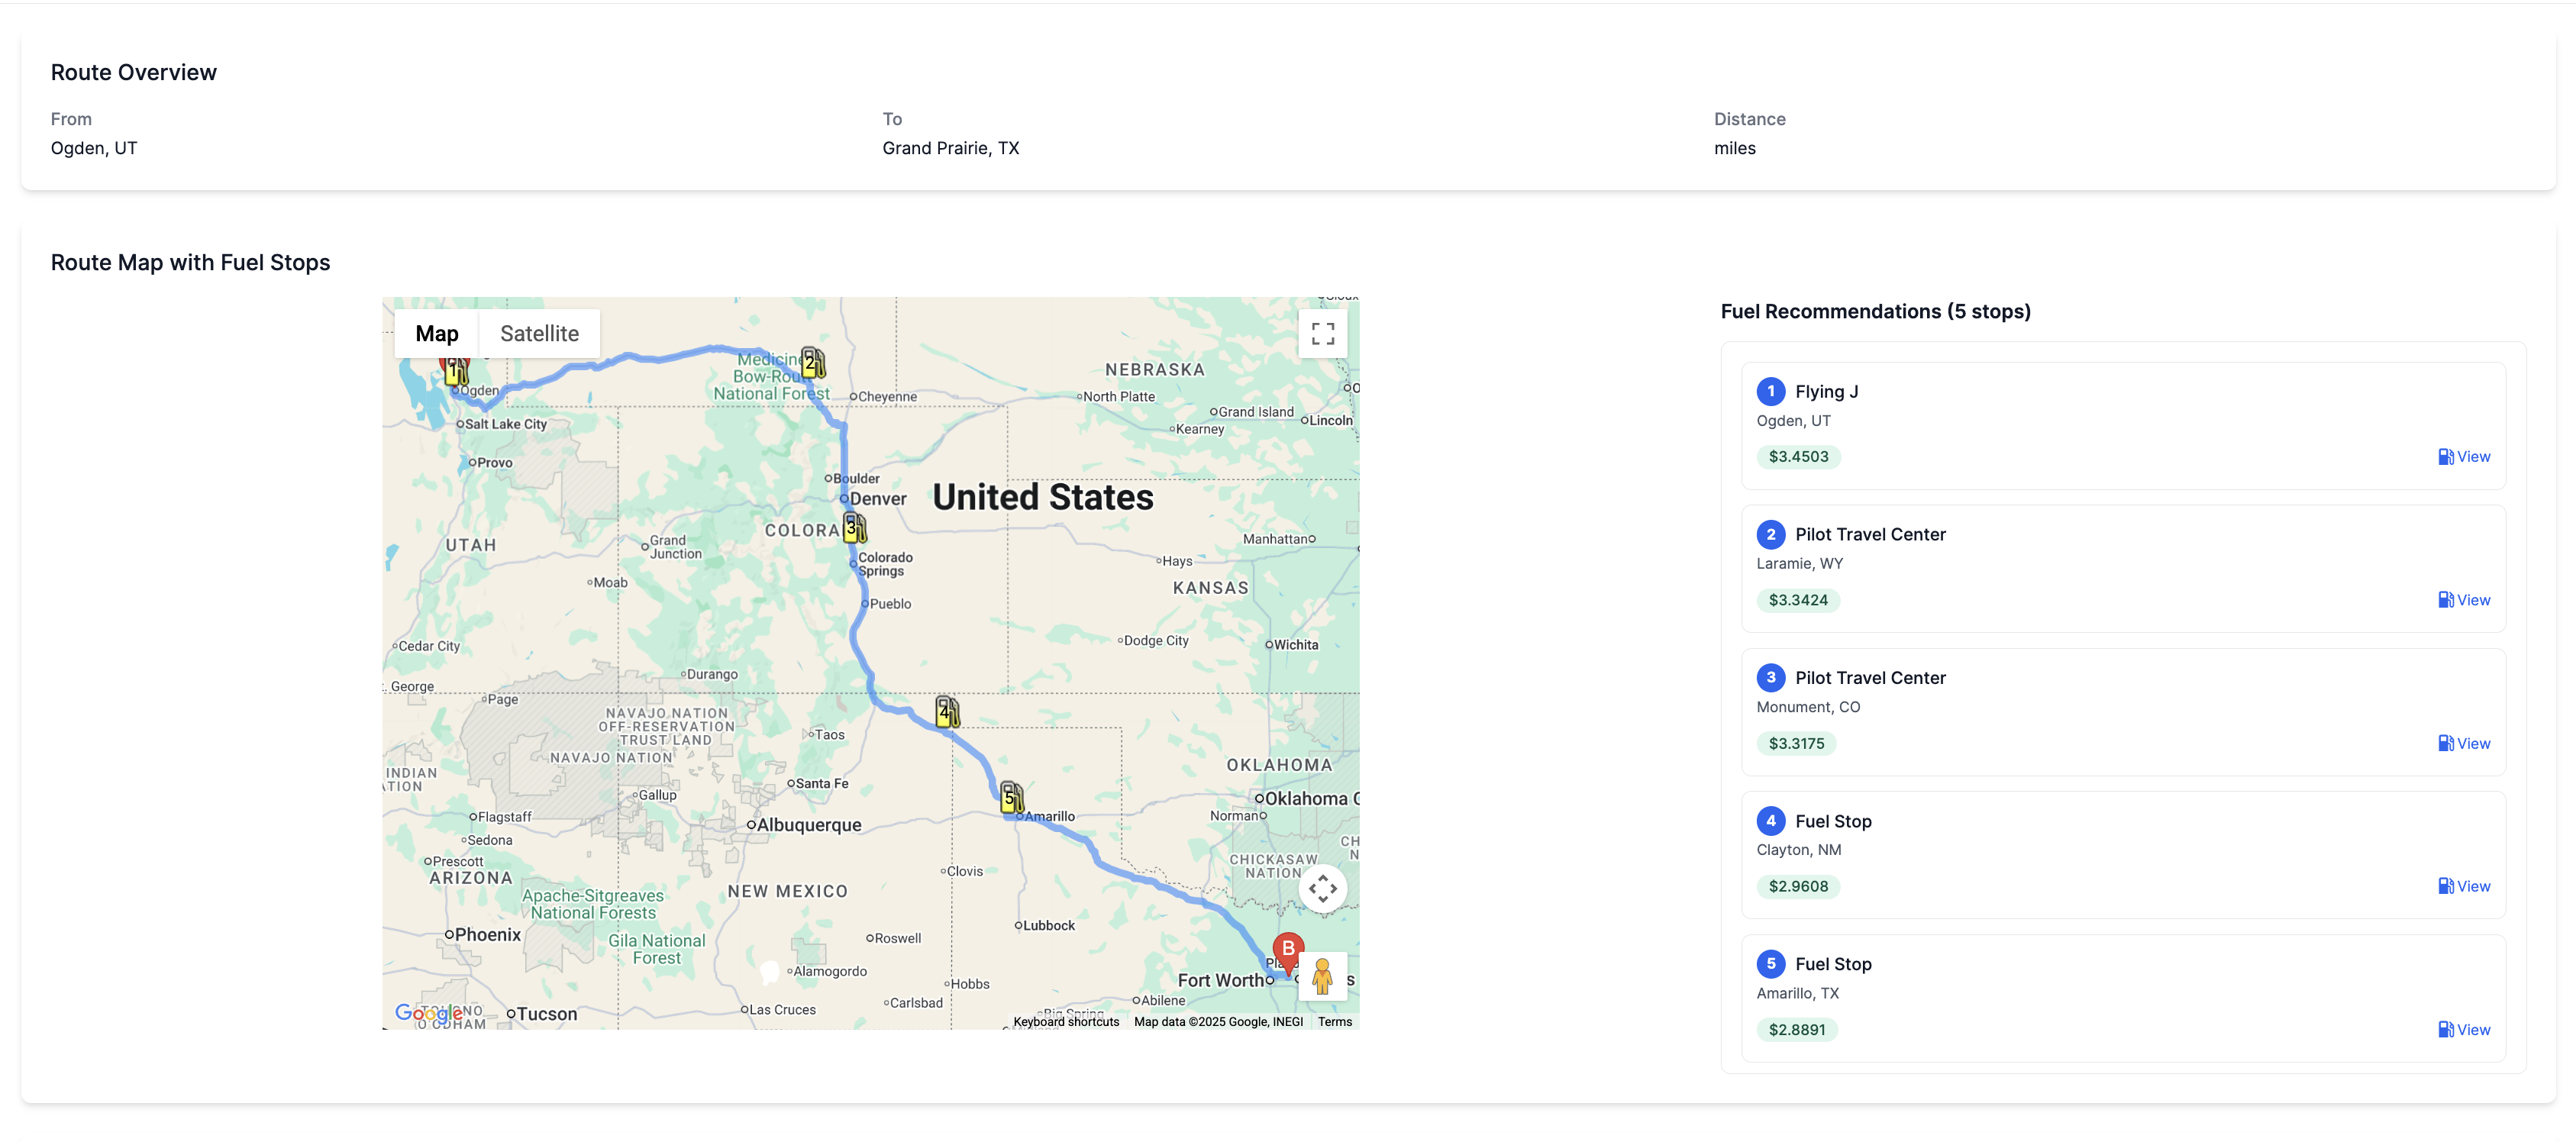Click fuel stop marker 3 near Colorado Springs
The width and height of the screenshot is (2576, 1142).
854,527
